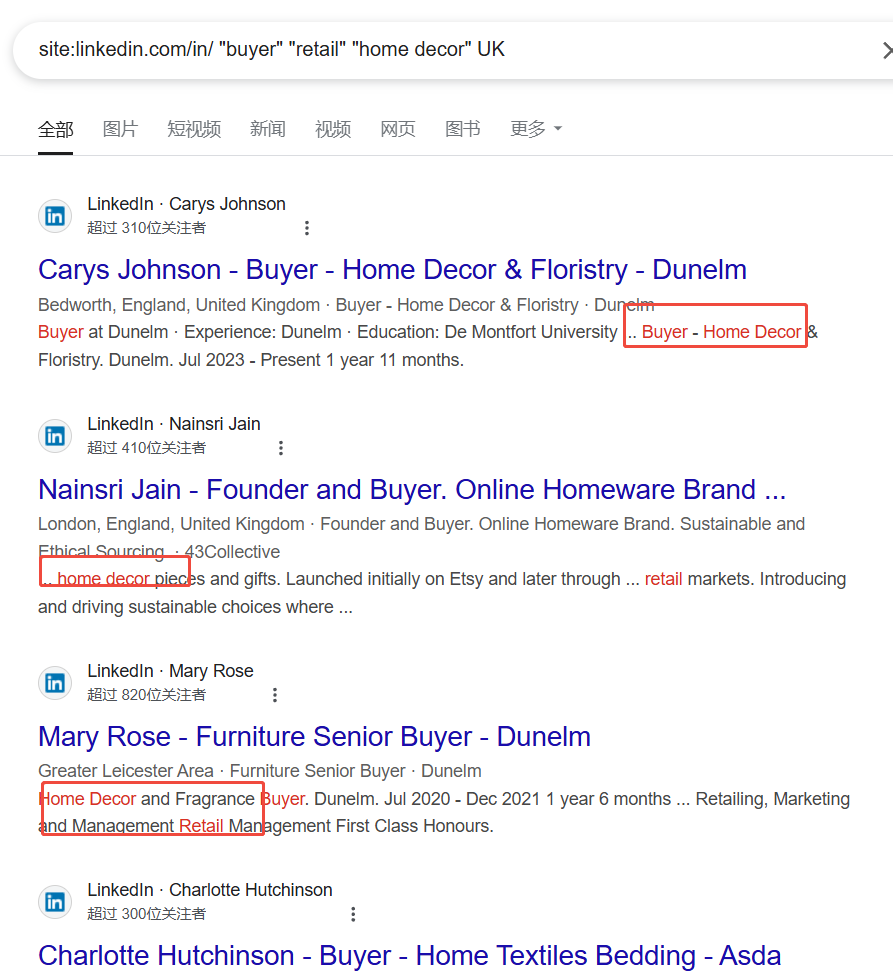Screen dimensions: 893x971
Task: Open Carys Johnson - Buyer Home Decor result
Action: coord(392,270)
